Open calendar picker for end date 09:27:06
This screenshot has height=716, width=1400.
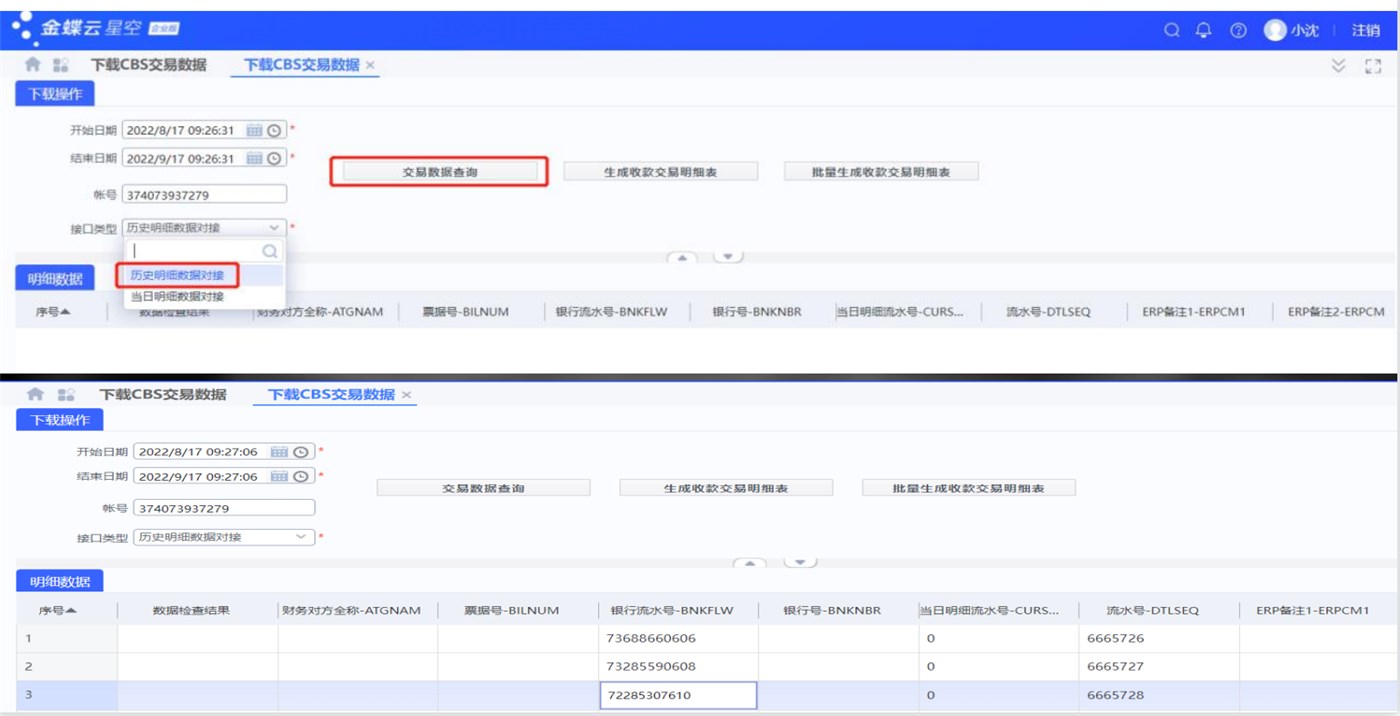279,477
